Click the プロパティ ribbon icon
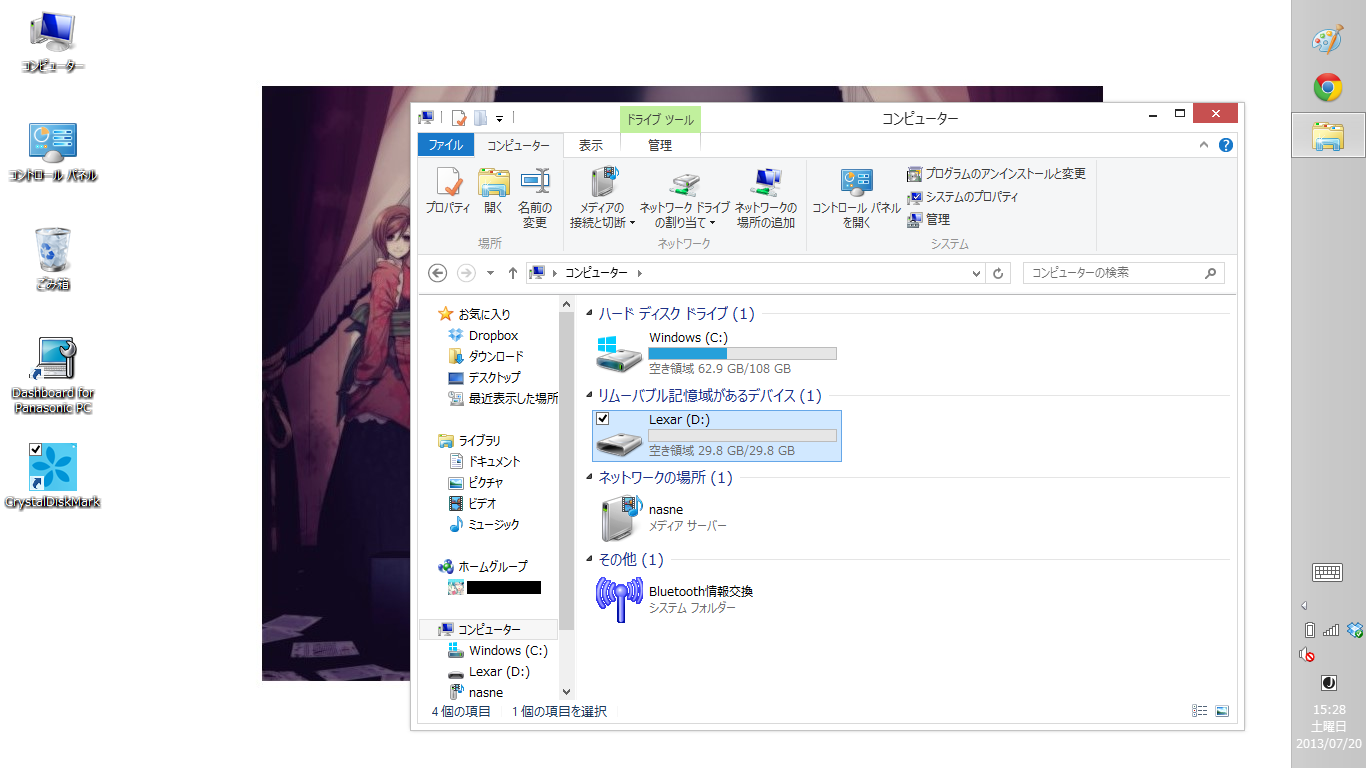The height and width of the screenshot is (768, 1366). pyautogui.click(x=447, y=191)
